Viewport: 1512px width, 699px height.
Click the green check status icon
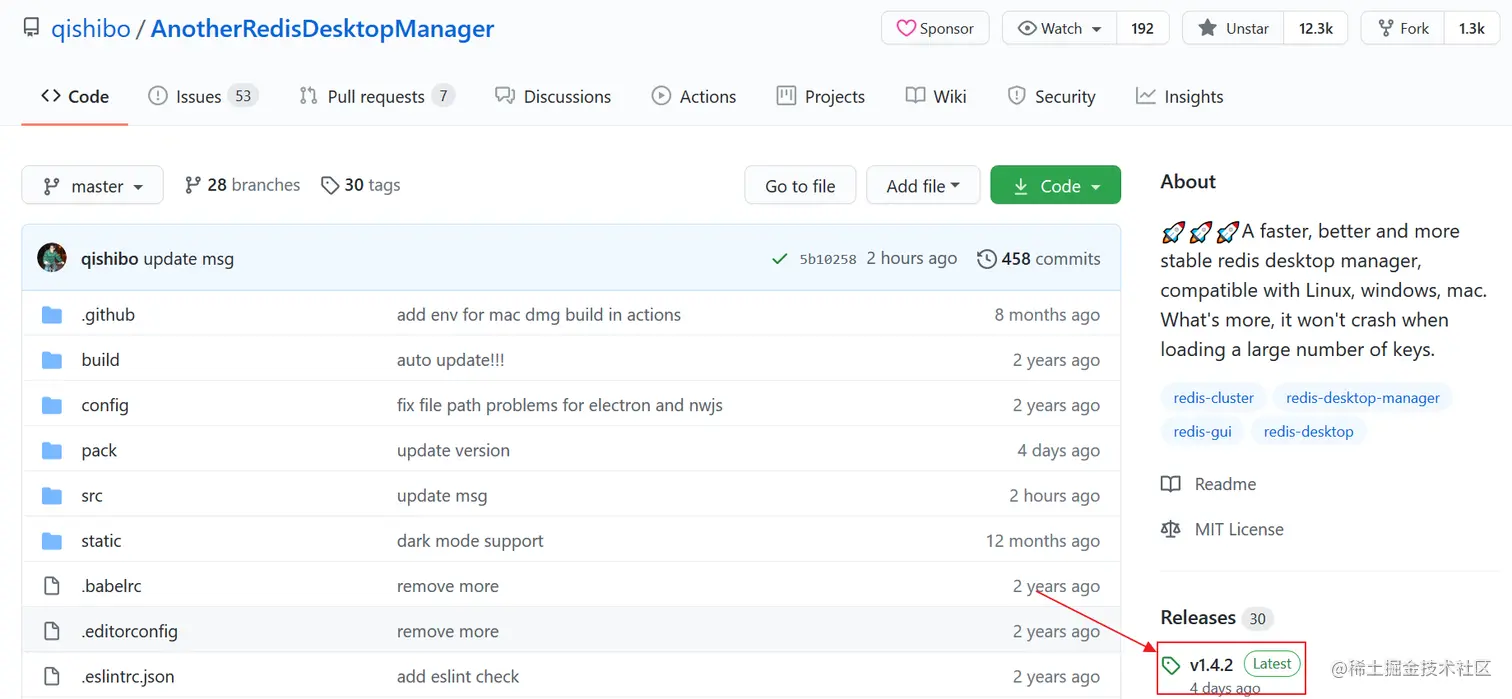click(780, 259)
